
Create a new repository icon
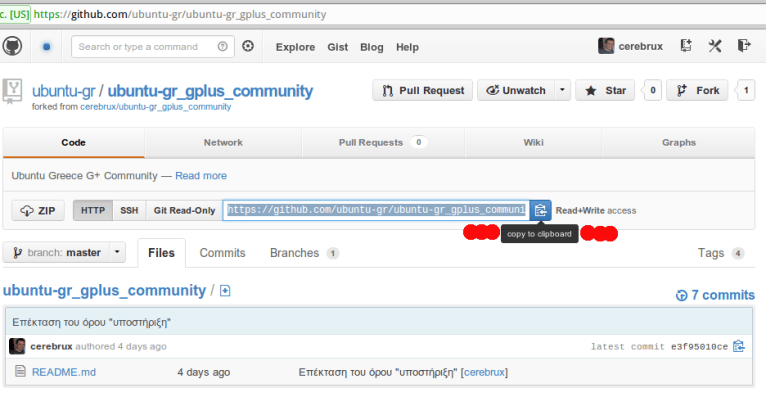pos(686,46)
